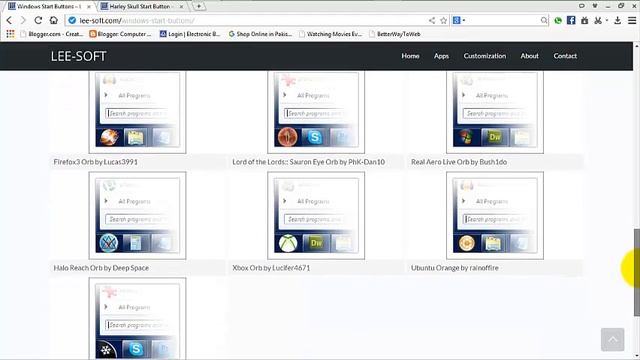The height and width of the screenshot is (360, 640).
Task: Click the search magnifier icon
Action: pyautogui.click(x=544, y=20)
